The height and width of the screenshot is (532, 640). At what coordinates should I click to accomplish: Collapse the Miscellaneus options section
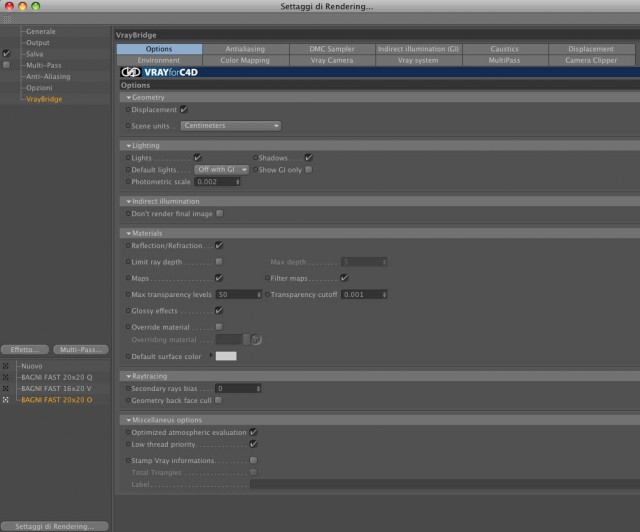pos(129,420)
